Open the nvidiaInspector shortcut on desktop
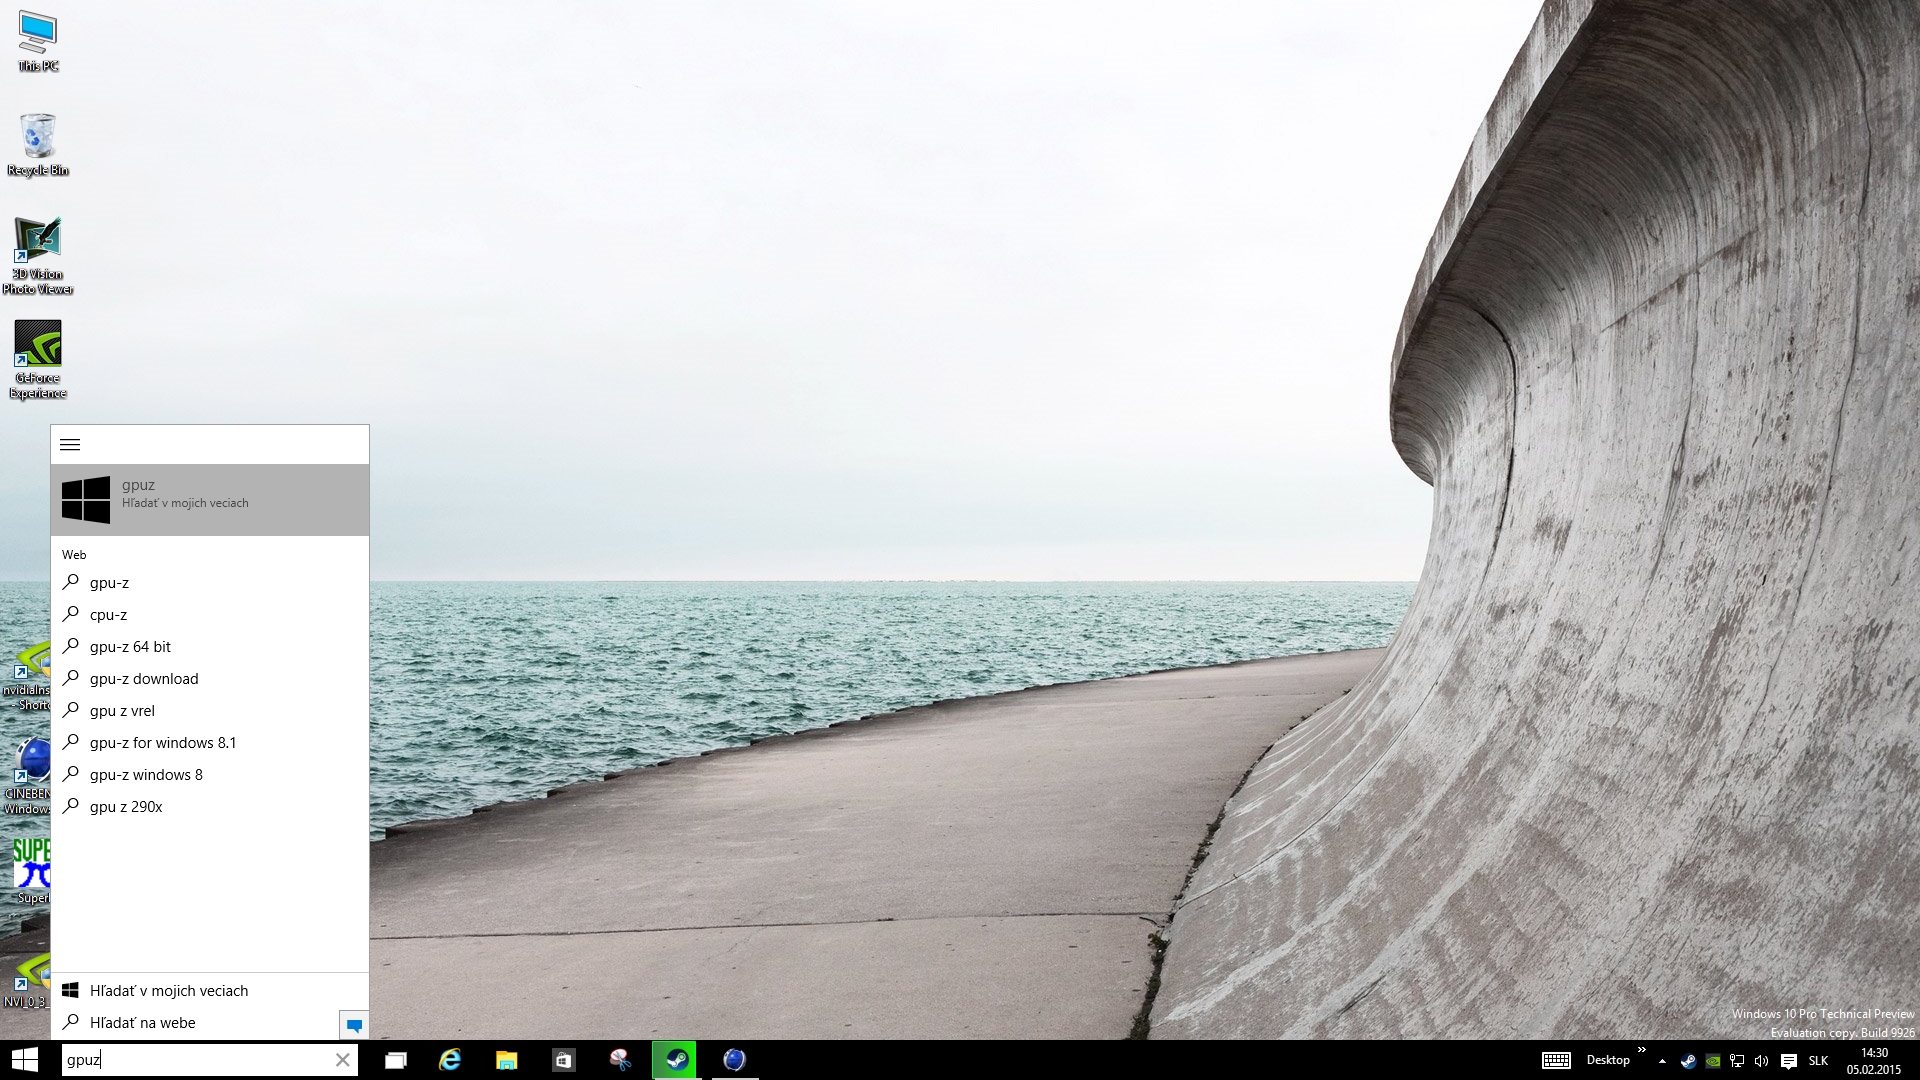 click(27, 677)
